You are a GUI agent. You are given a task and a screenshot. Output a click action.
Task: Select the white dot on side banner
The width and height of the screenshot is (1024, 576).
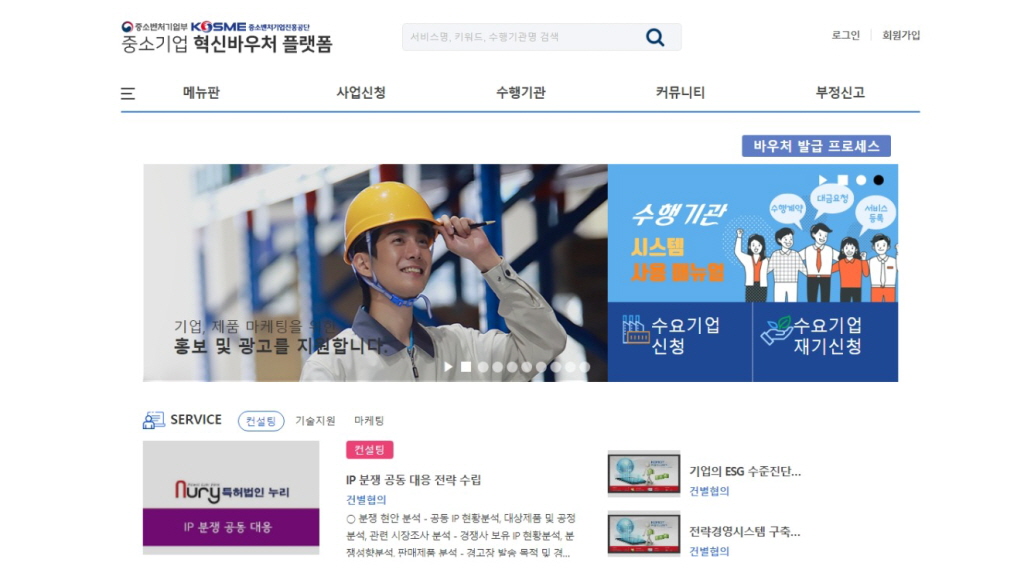coord(861,180)
